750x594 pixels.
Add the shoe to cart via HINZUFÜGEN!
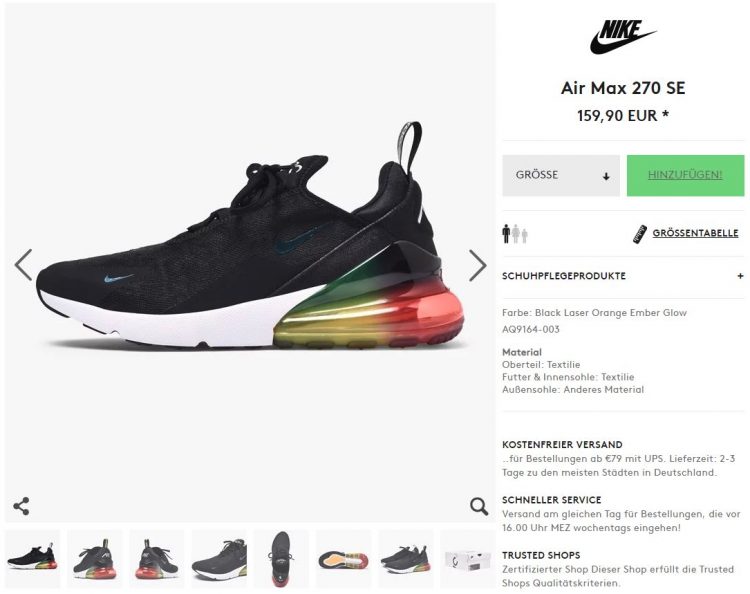[x=685, y=175]
